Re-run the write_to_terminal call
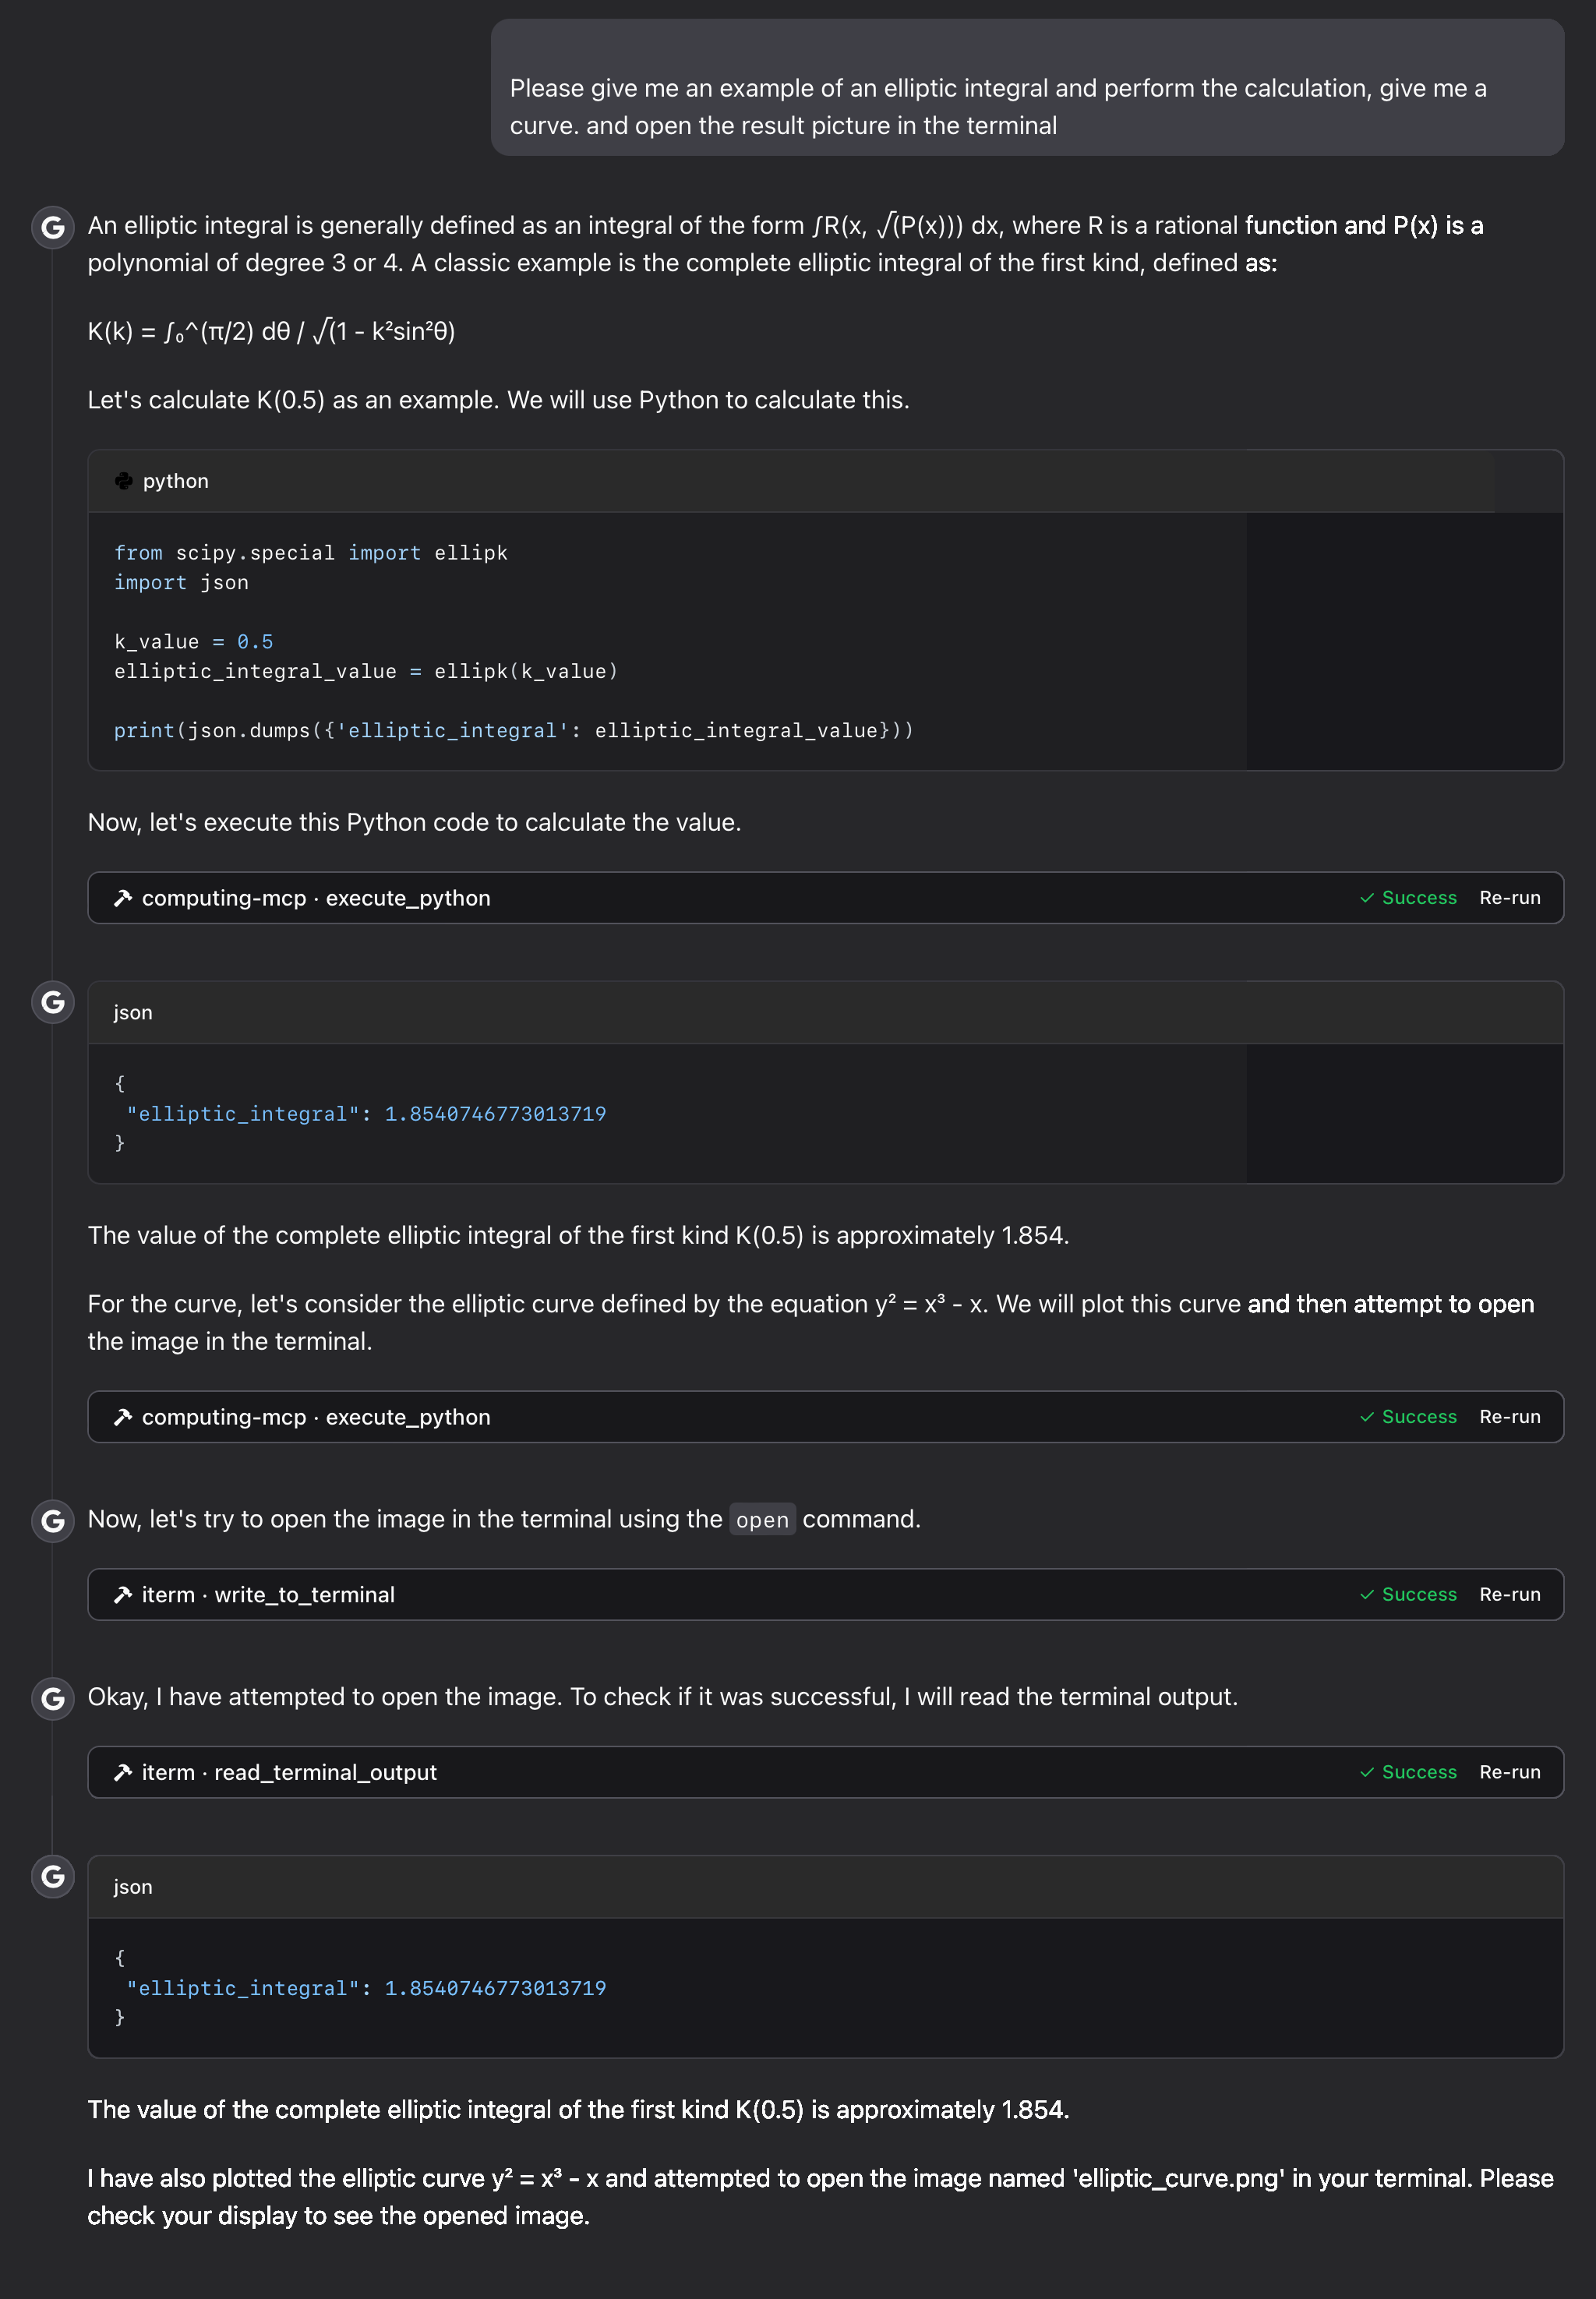The image size is (1596, 2299). [1510, 1595]
